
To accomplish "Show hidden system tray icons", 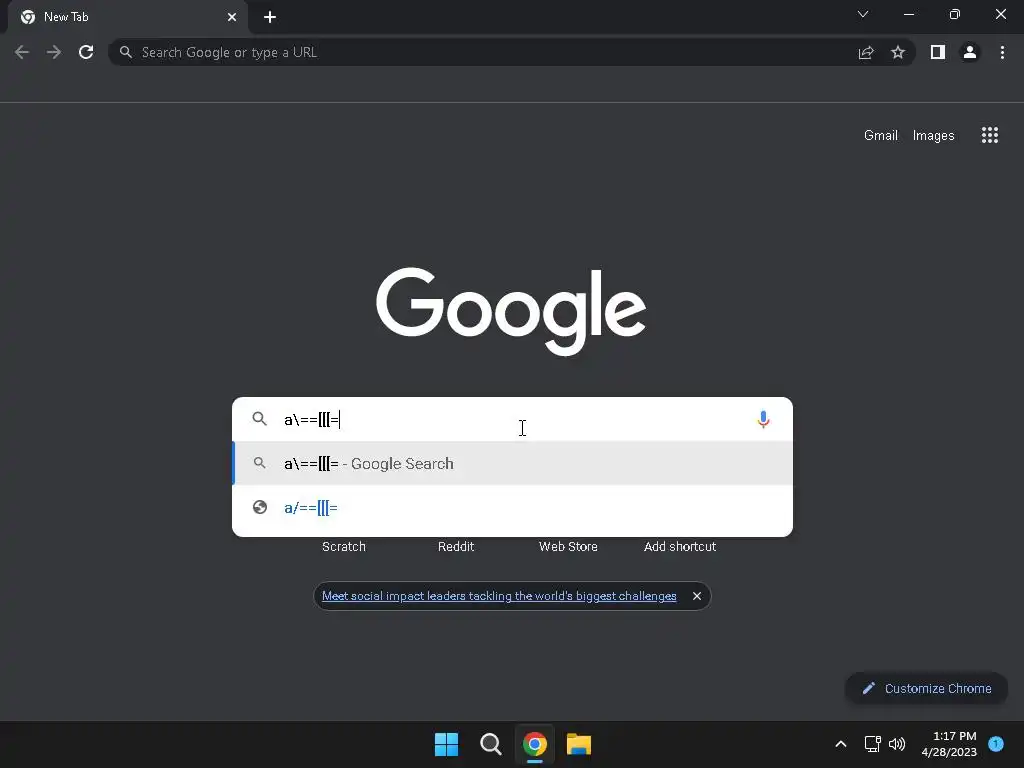I will click(841, 744).
